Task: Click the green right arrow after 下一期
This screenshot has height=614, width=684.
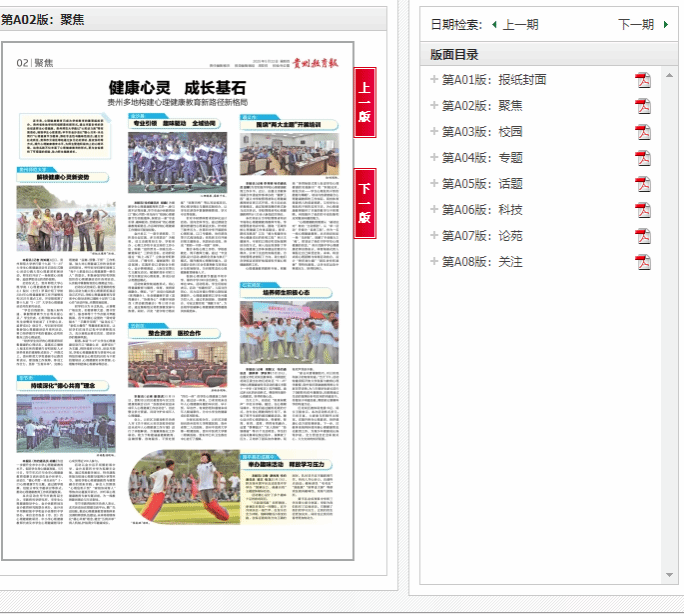Action: pos(666,24)
